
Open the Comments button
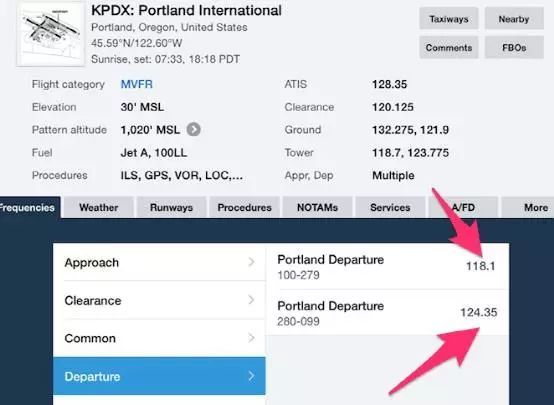[449, 47]
